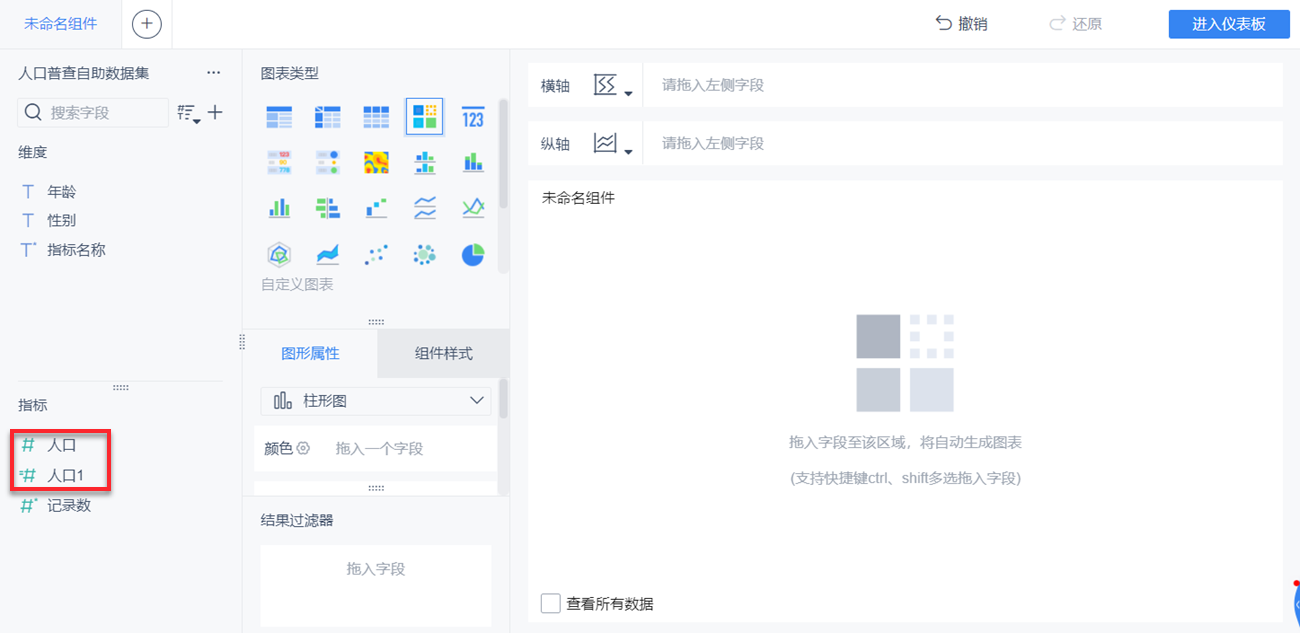The height and width of the screenshot is (633, 1300).
Task: Select the waterfall chart icon
Action: point(376,208)
